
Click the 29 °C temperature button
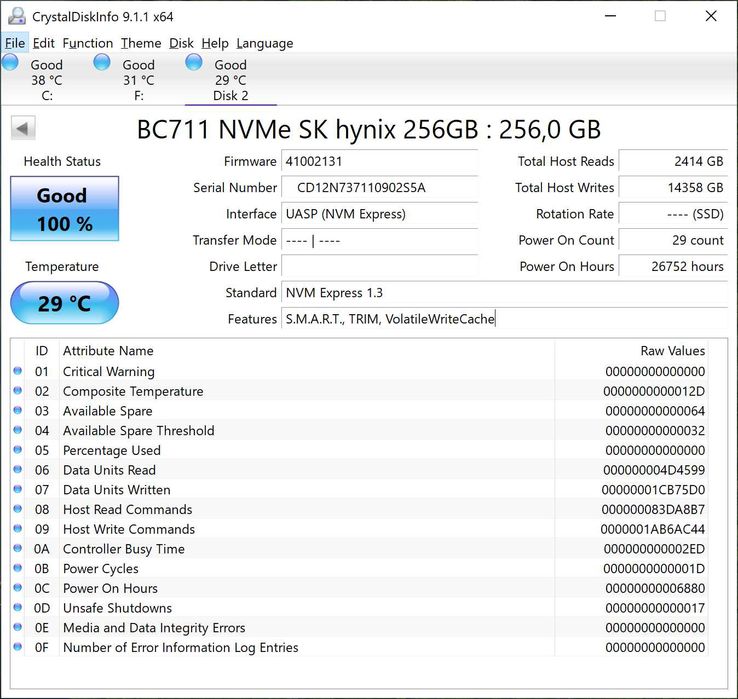coord(64,303)
